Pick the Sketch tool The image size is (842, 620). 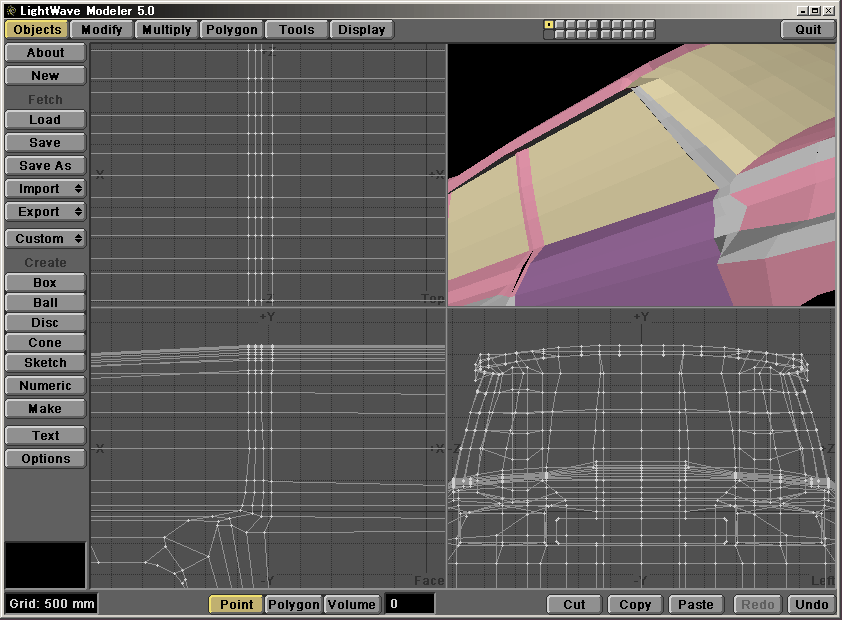click(x=45, y=363)
